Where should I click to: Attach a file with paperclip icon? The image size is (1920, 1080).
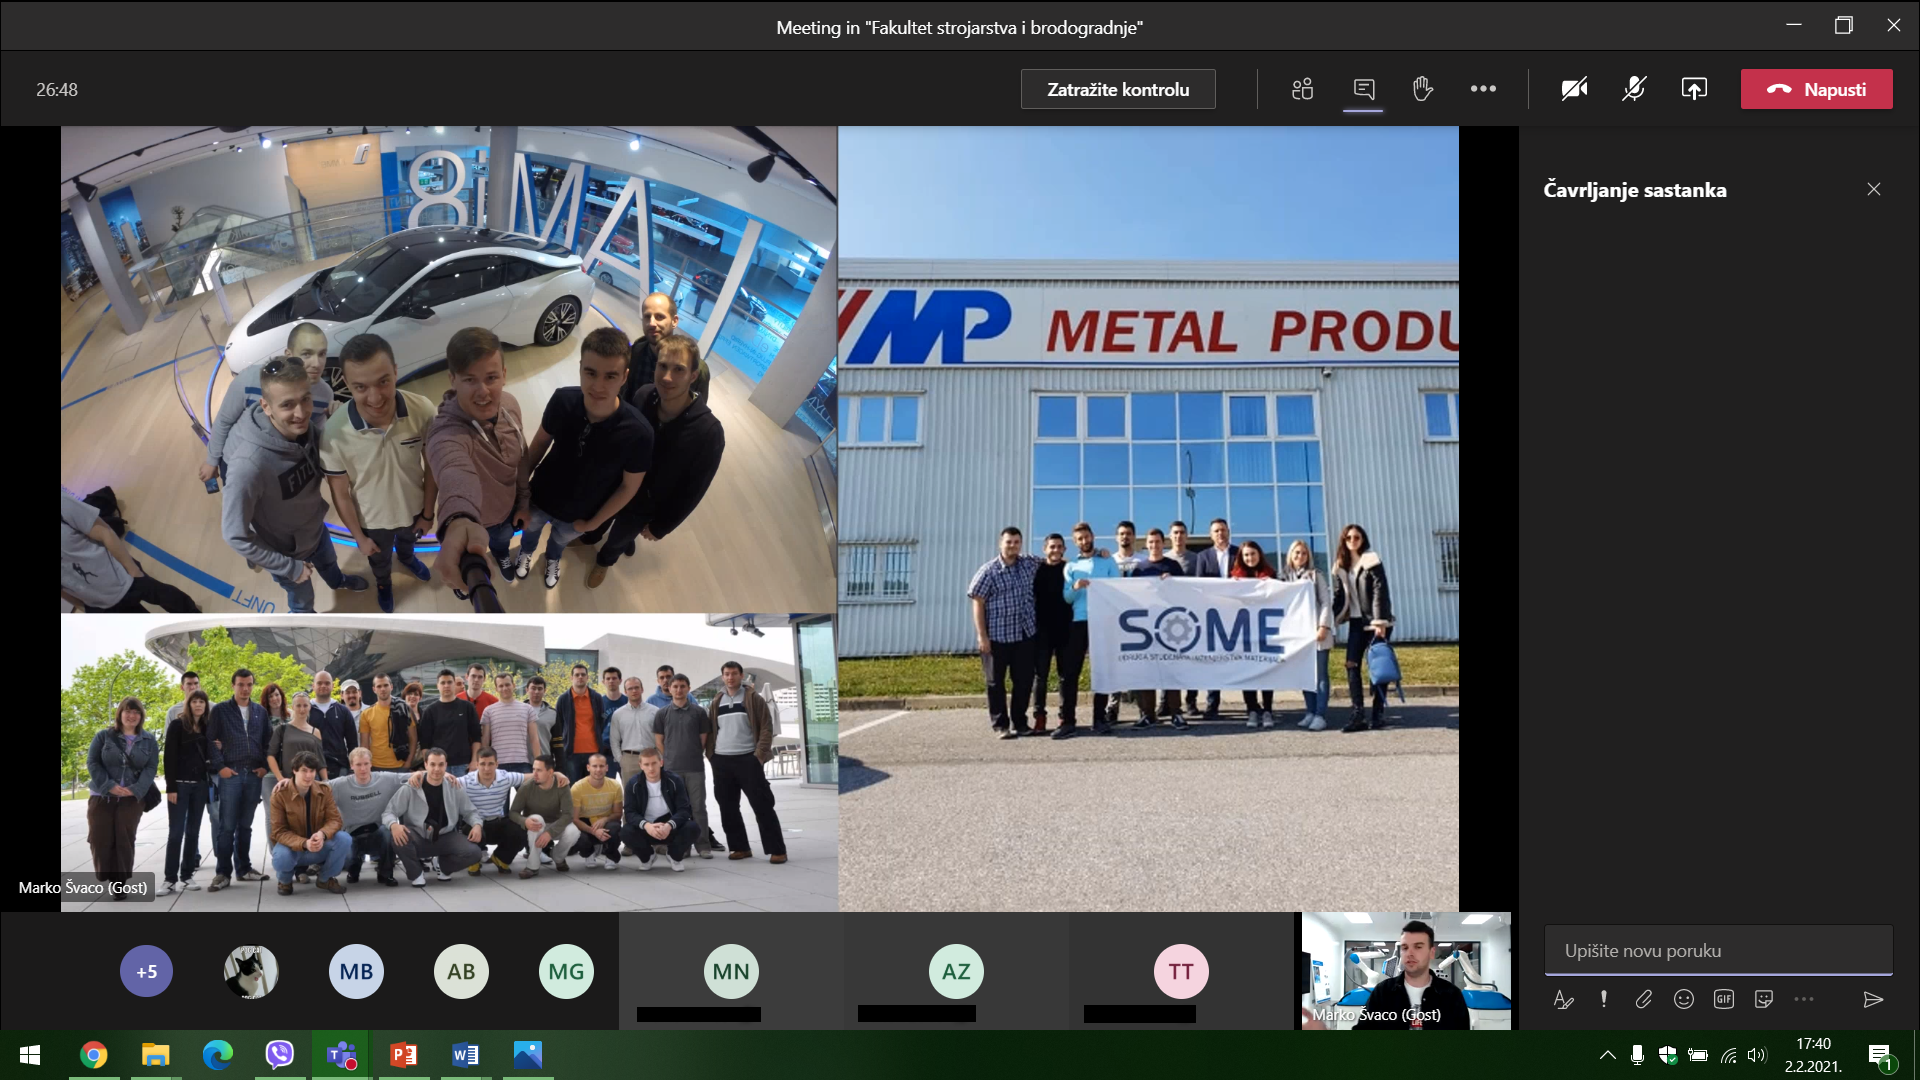(1643, 999)
